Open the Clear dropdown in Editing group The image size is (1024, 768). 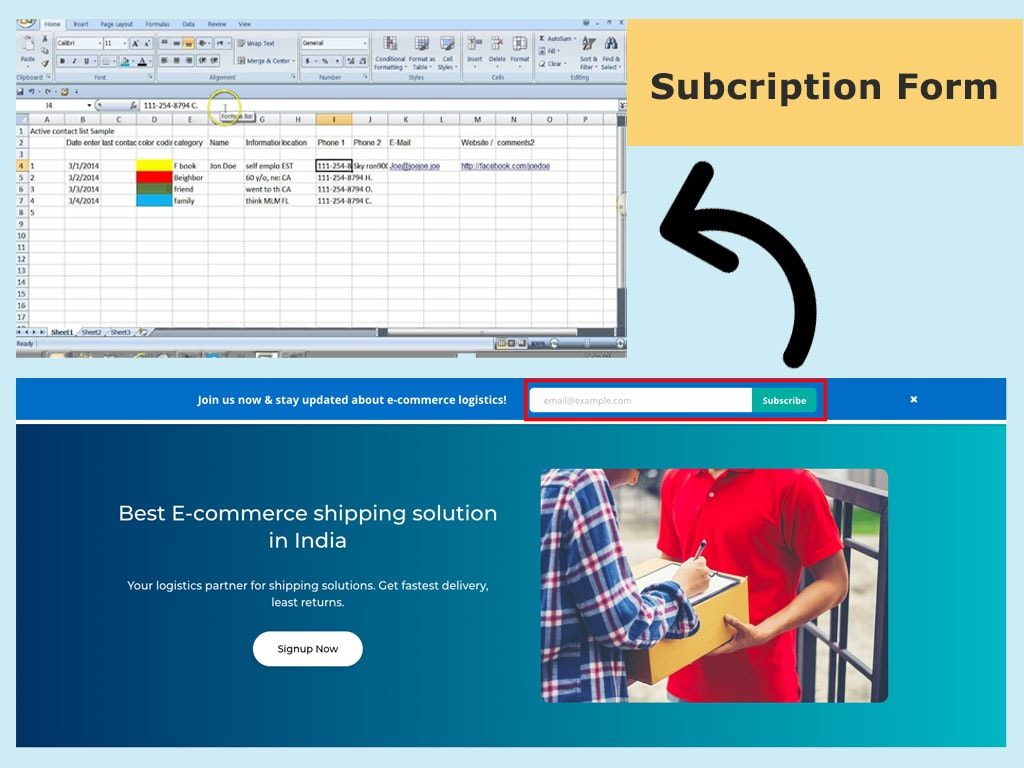click(552, 63)
